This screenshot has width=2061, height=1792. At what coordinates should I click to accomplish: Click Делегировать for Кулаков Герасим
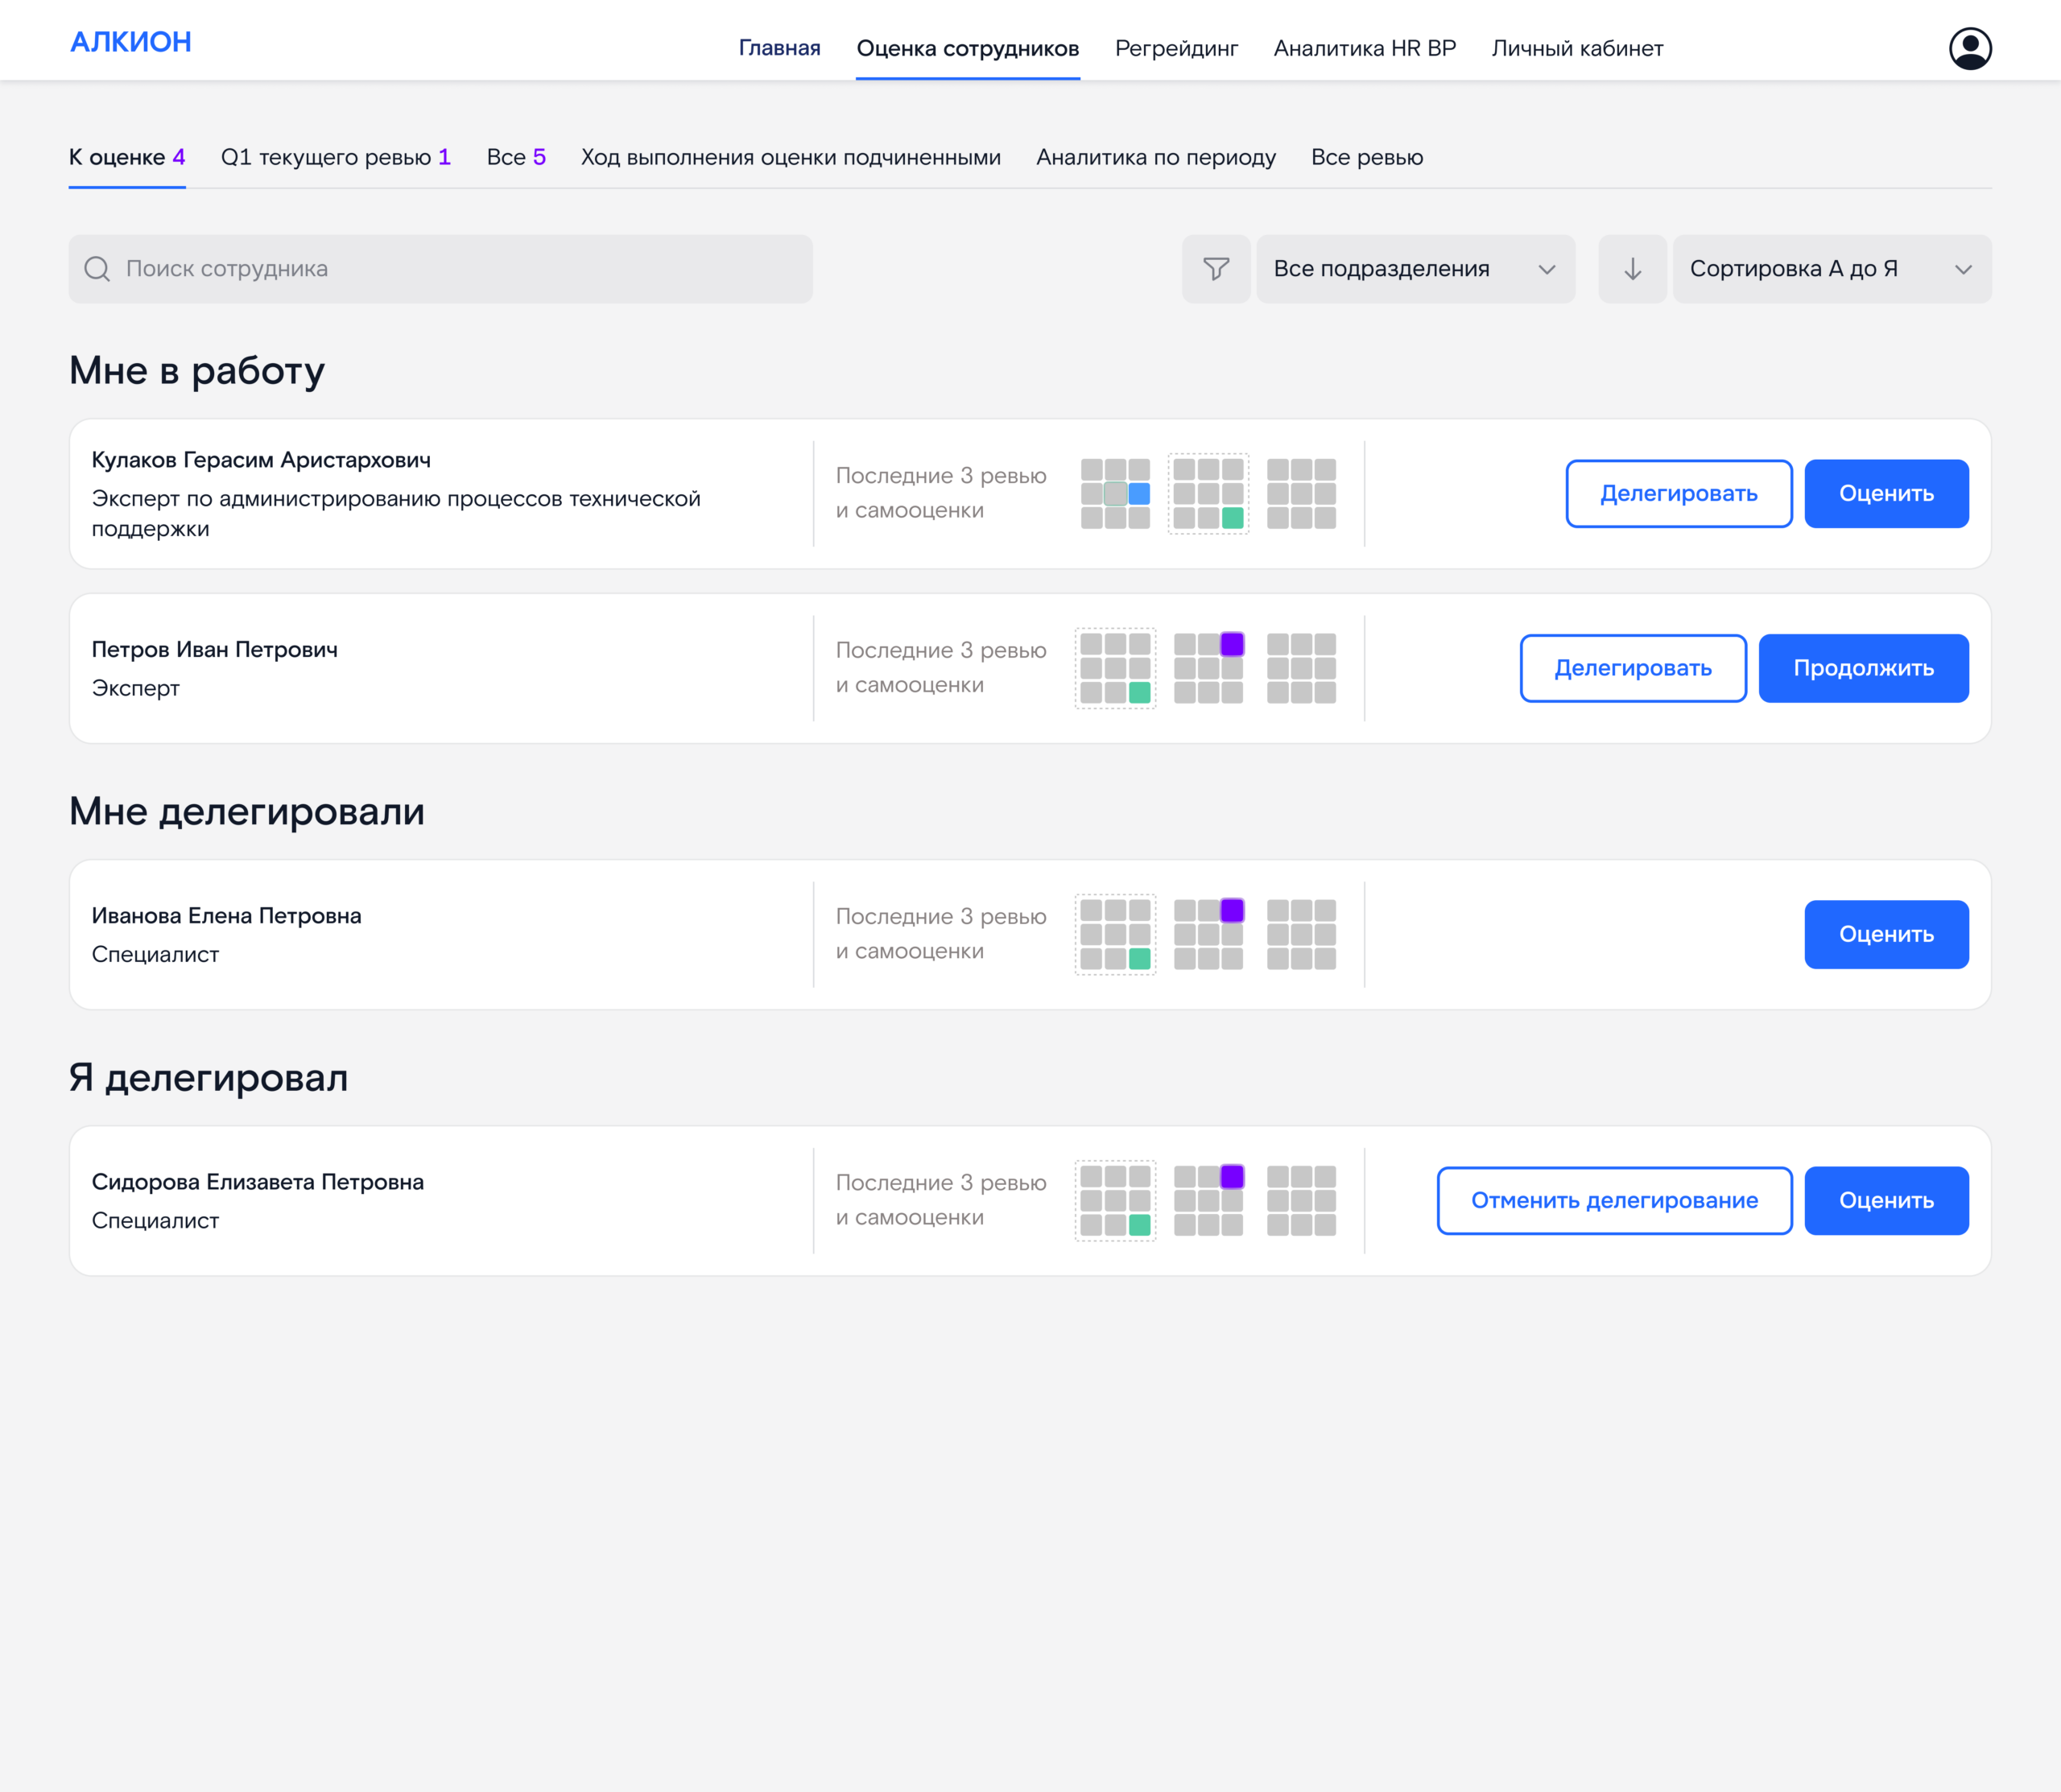(x=1678, y=494)
